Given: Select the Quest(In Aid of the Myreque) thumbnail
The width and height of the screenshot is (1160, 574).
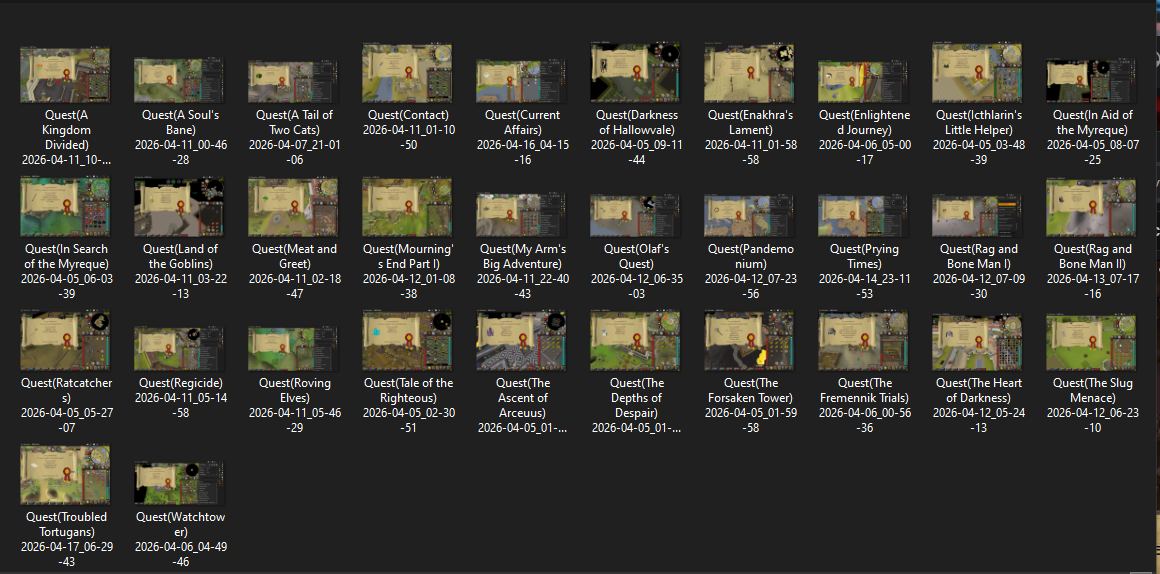Looking at the screenshot, I should tap(1090, 81).
